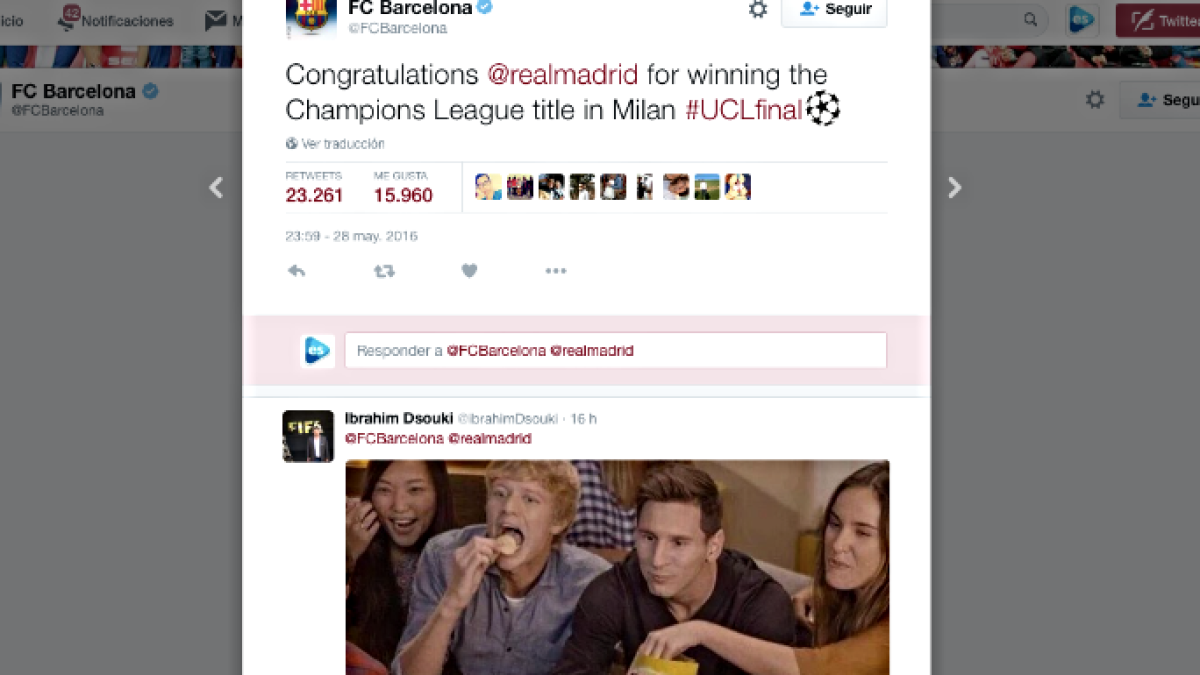The height and width of the screenshot is (675, 1200).
Task: Click Ver traducción to translate tweet
Action: click(335, 144)
